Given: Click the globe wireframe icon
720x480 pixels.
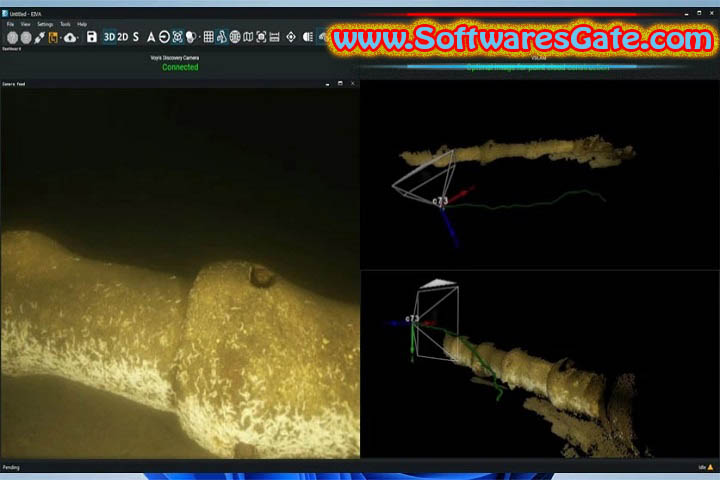Looking at the screenshot, I should [x=235, y=37].
